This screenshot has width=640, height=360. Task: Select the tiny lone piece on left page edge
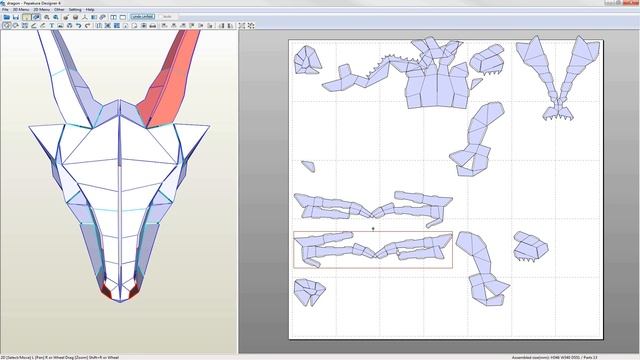pyautogui.click(x=308, y=166)
